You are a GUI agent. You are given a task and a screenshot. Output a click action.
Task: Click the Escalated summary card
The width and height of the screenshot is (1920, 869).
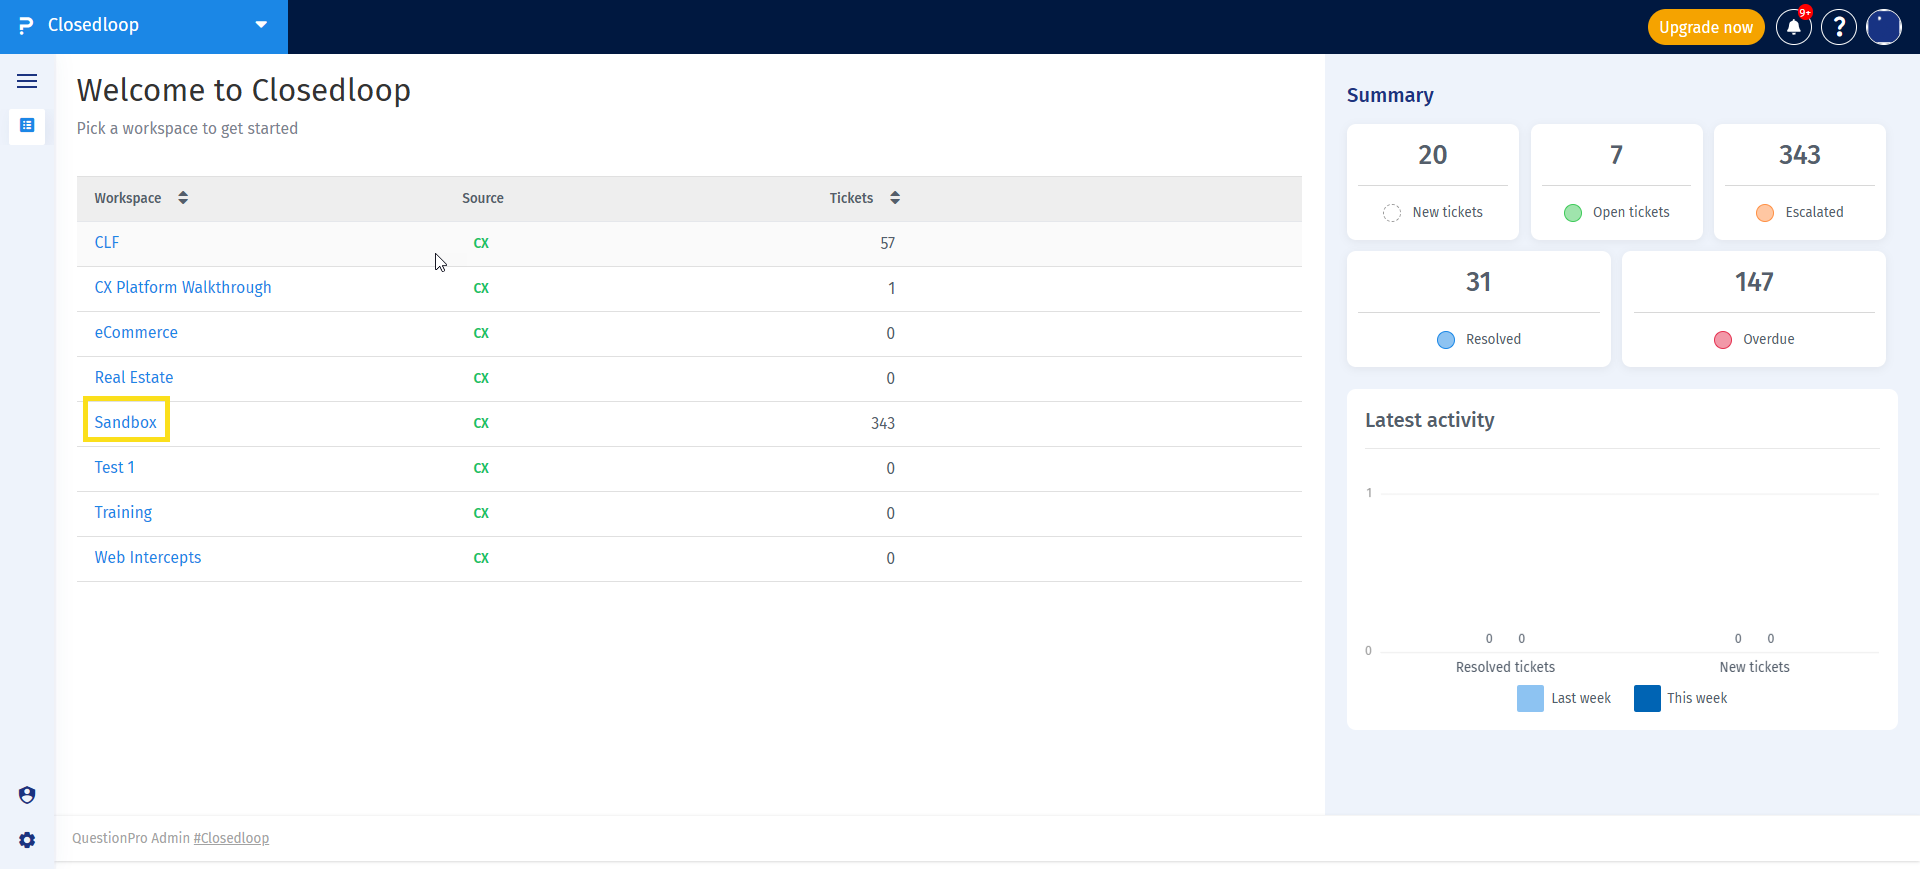click(1799, 182)
